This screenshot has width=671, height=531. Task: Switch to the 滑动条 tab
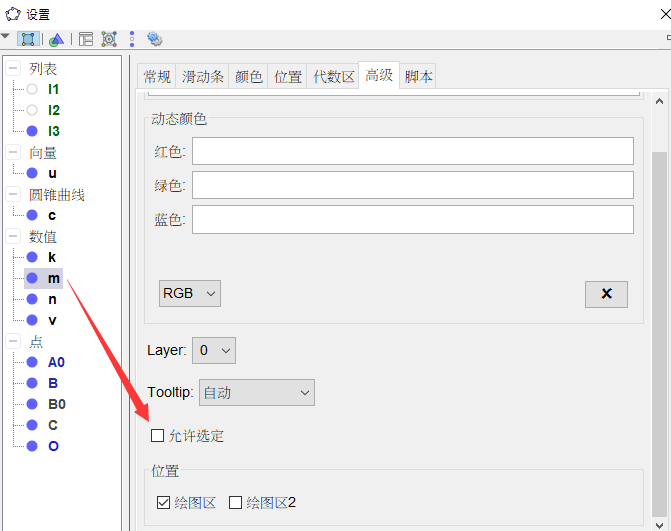point(202,77)
